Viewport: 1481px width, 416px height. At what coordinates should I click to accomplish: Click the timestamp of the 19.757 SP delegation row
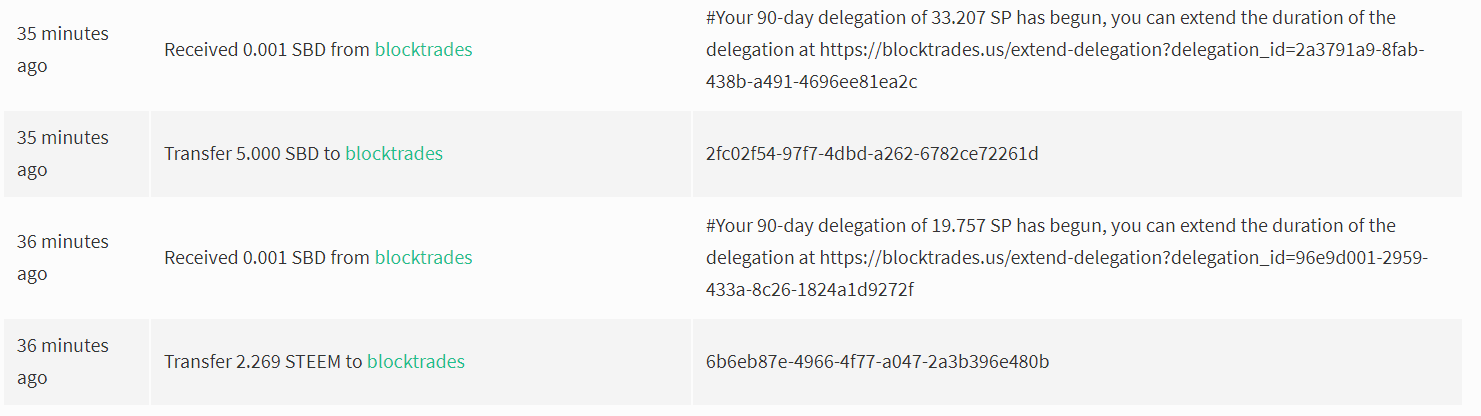click(x=62, y=257)
